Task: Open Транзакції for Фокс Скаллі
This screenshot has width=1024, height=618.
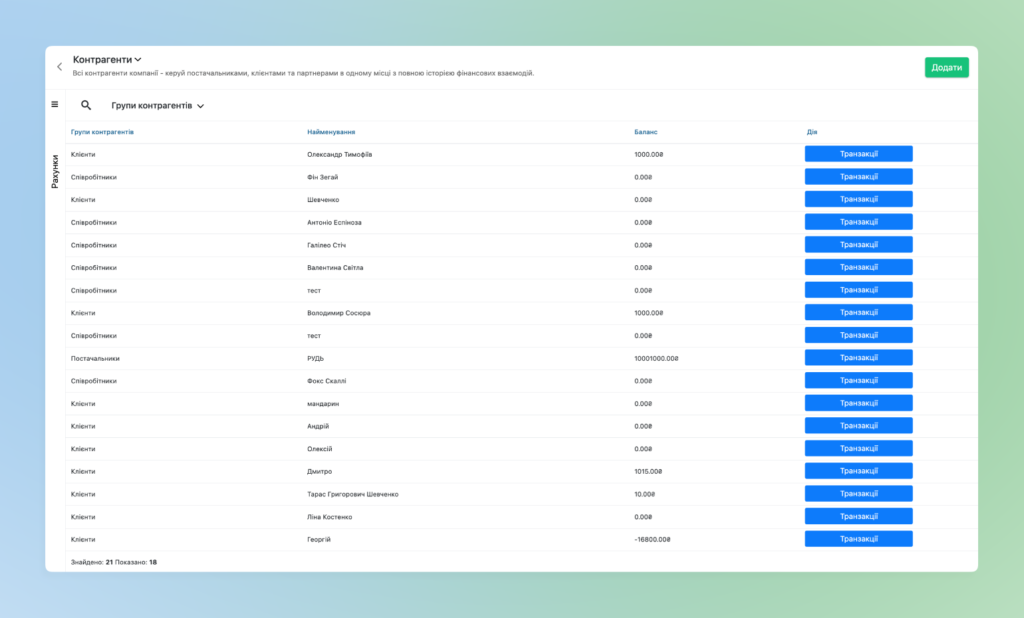Action: coord(858,380)
